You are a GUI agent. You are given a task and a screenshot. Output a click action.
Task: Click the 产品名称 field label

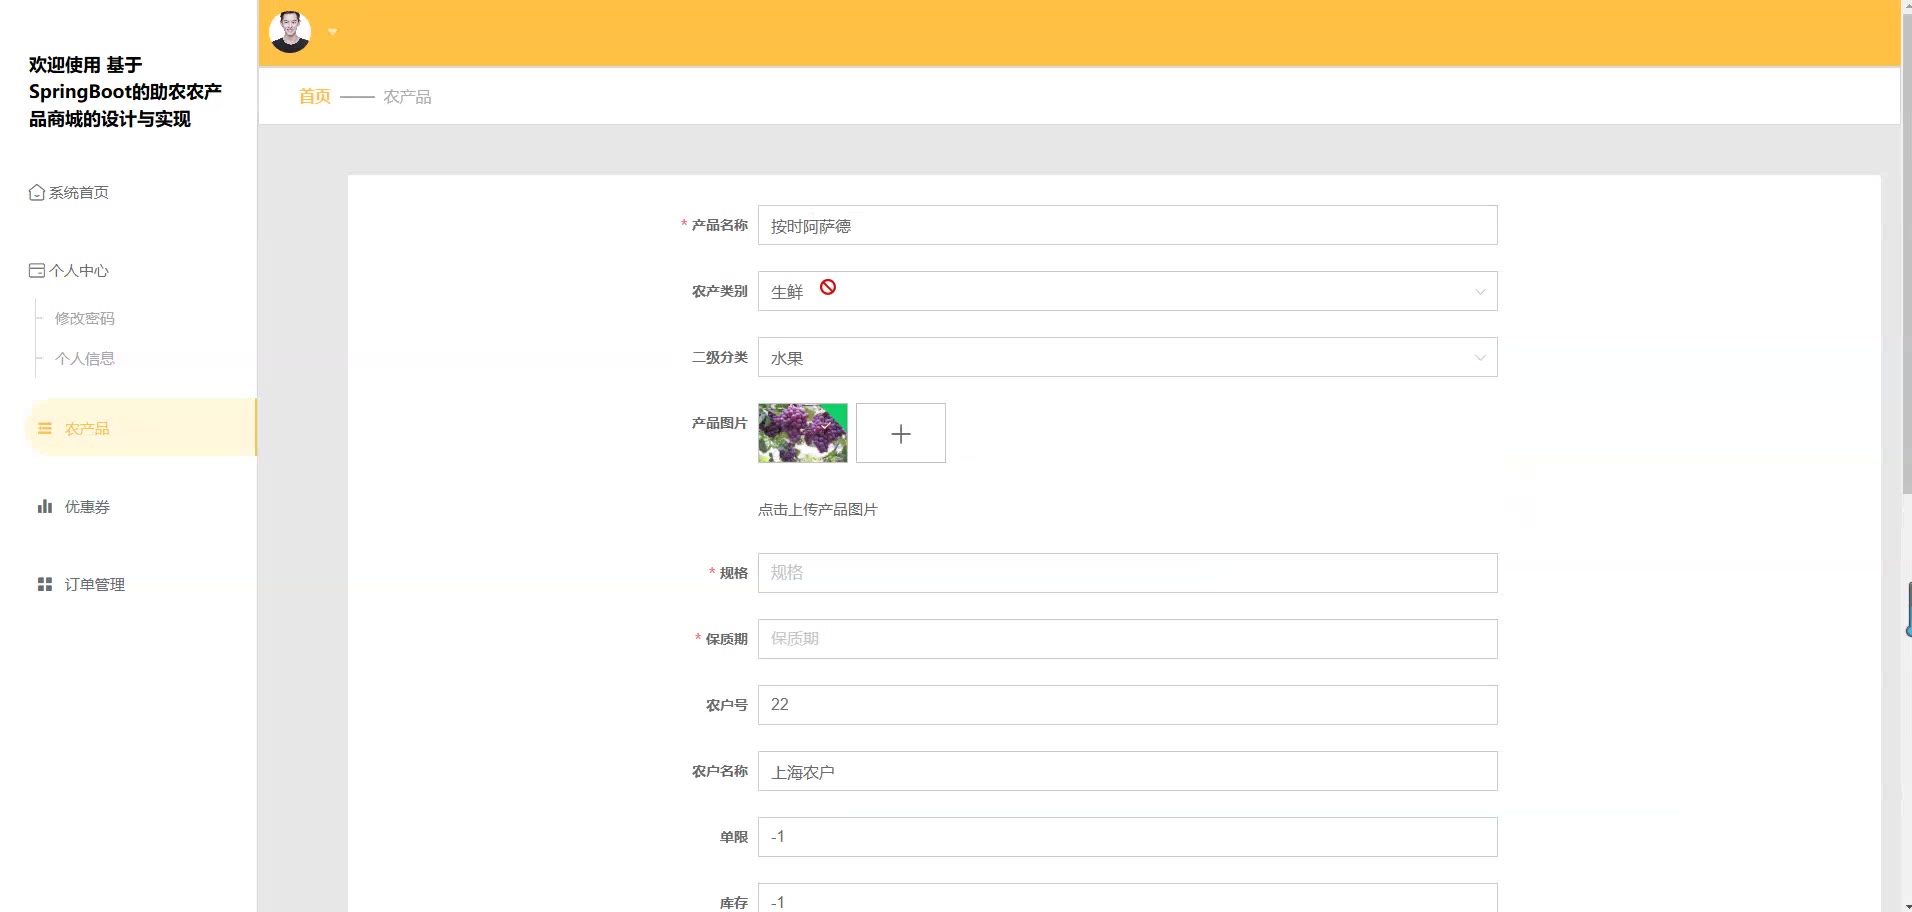(720, 225)
